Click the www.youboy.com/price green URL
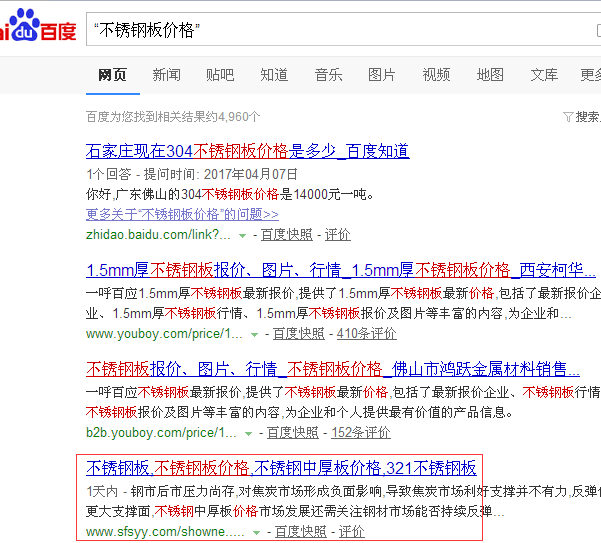The height and width of the screenshot is (543, 601). pyautogui.click(x=164, y=333)
